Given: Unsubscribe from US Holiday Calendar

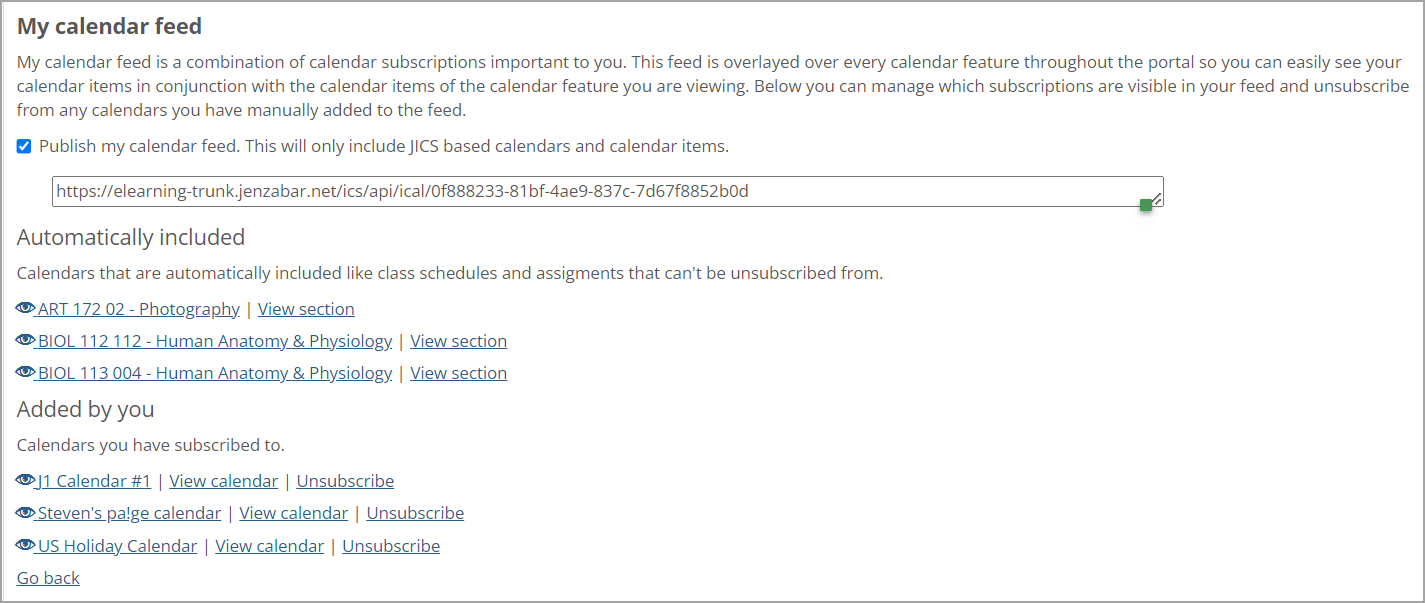Looking at the screenshot, I should (391, 546).
